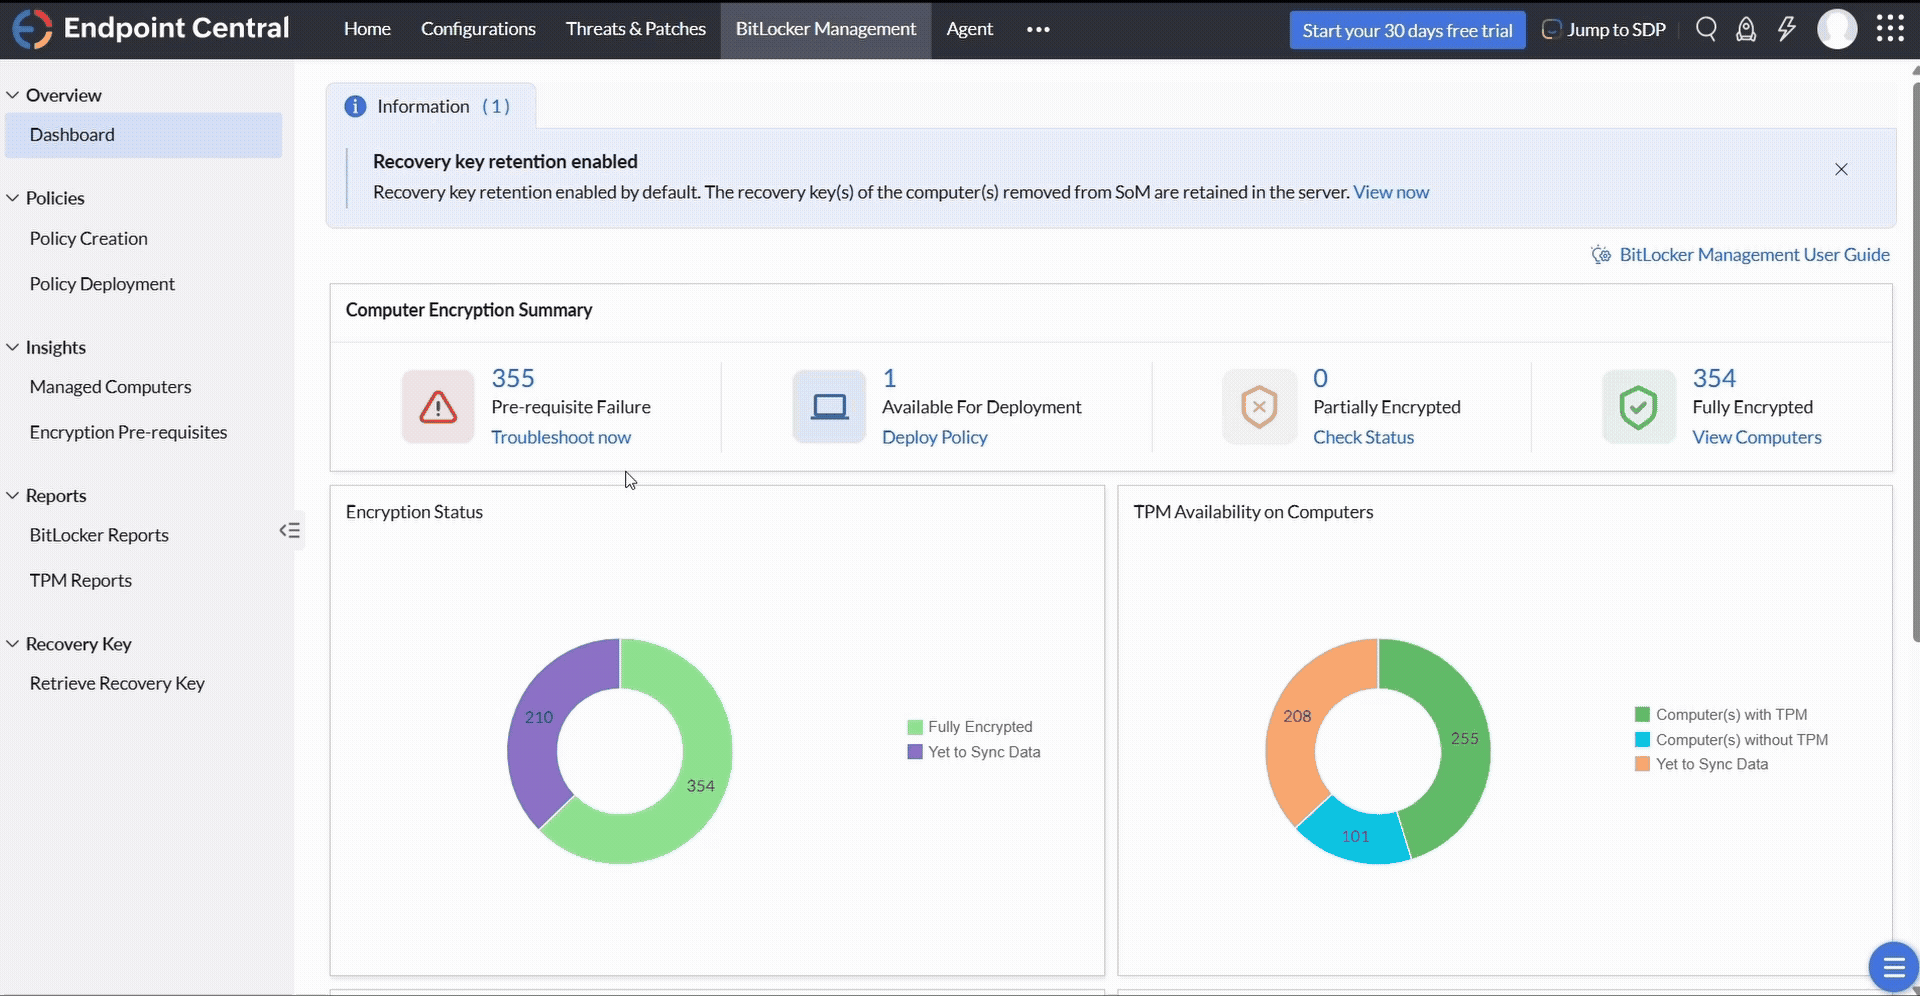This screenshot has width=1920, height=996.
Task: Click the blue Information circle icon
Action: tap(355, 106)
